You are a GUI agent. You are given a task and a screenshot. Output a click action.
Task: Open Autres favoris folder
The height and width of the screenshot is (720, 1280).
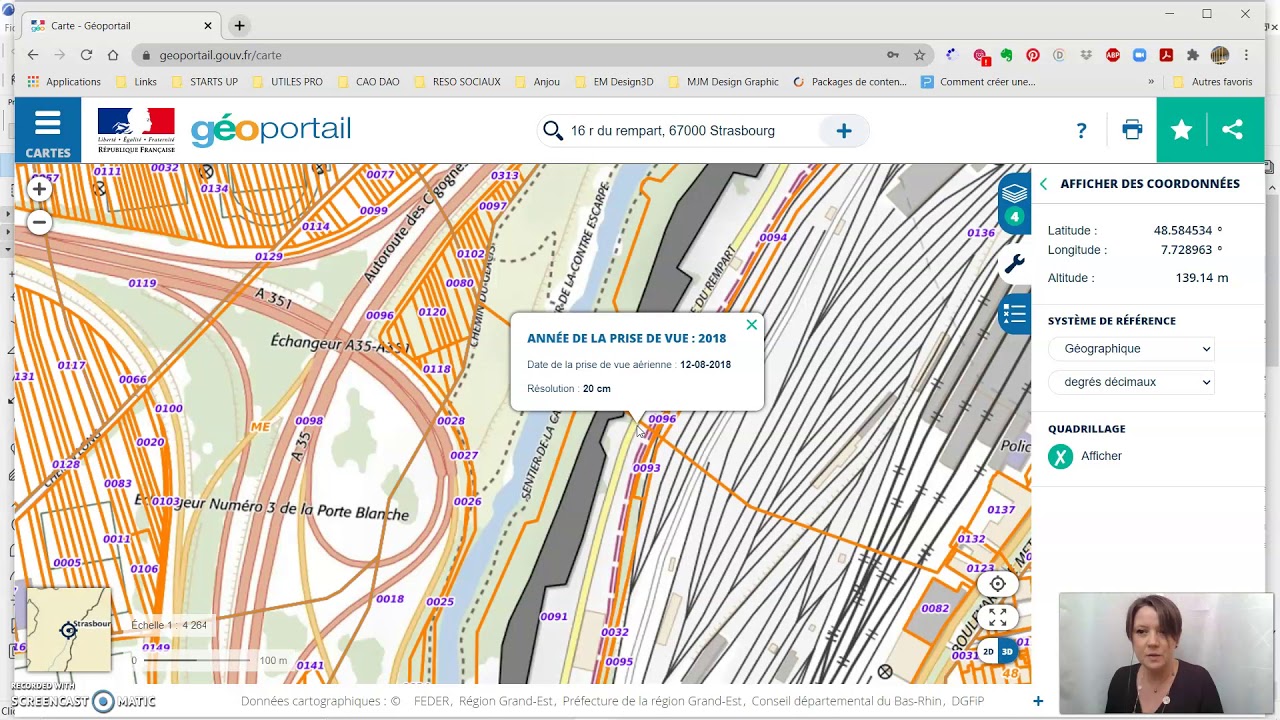tap(1212, 82)
